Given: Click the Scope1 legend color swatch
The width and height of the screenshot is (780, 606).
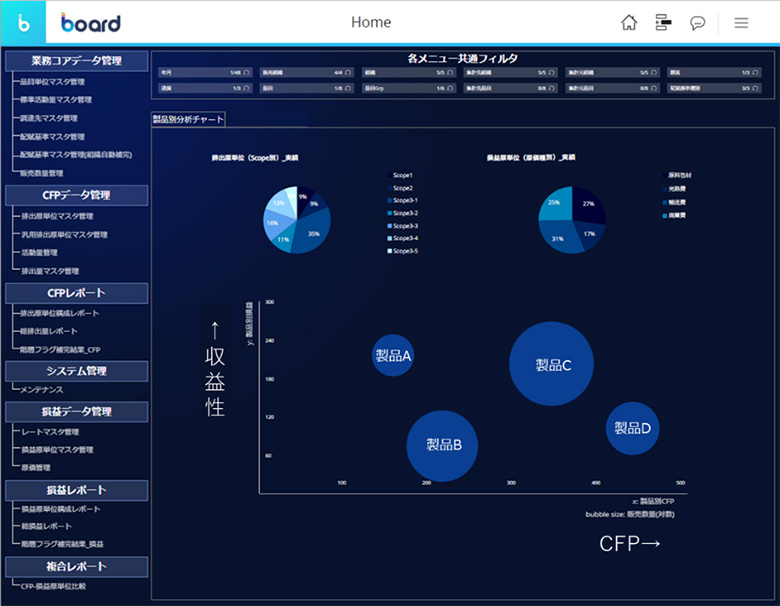Looking at the screenshot, I should [x=390, y=176].
